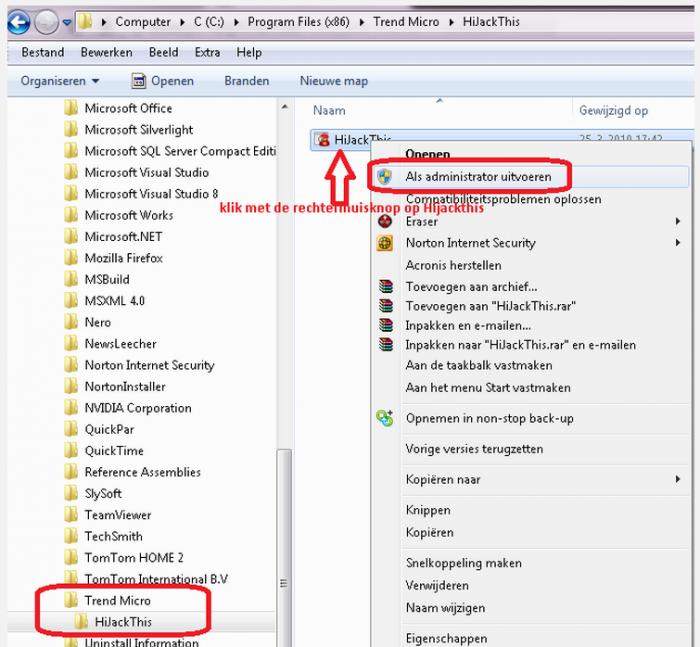Click the Branden toolbar button
Screen dimensions: 700x647
point(246,81)
